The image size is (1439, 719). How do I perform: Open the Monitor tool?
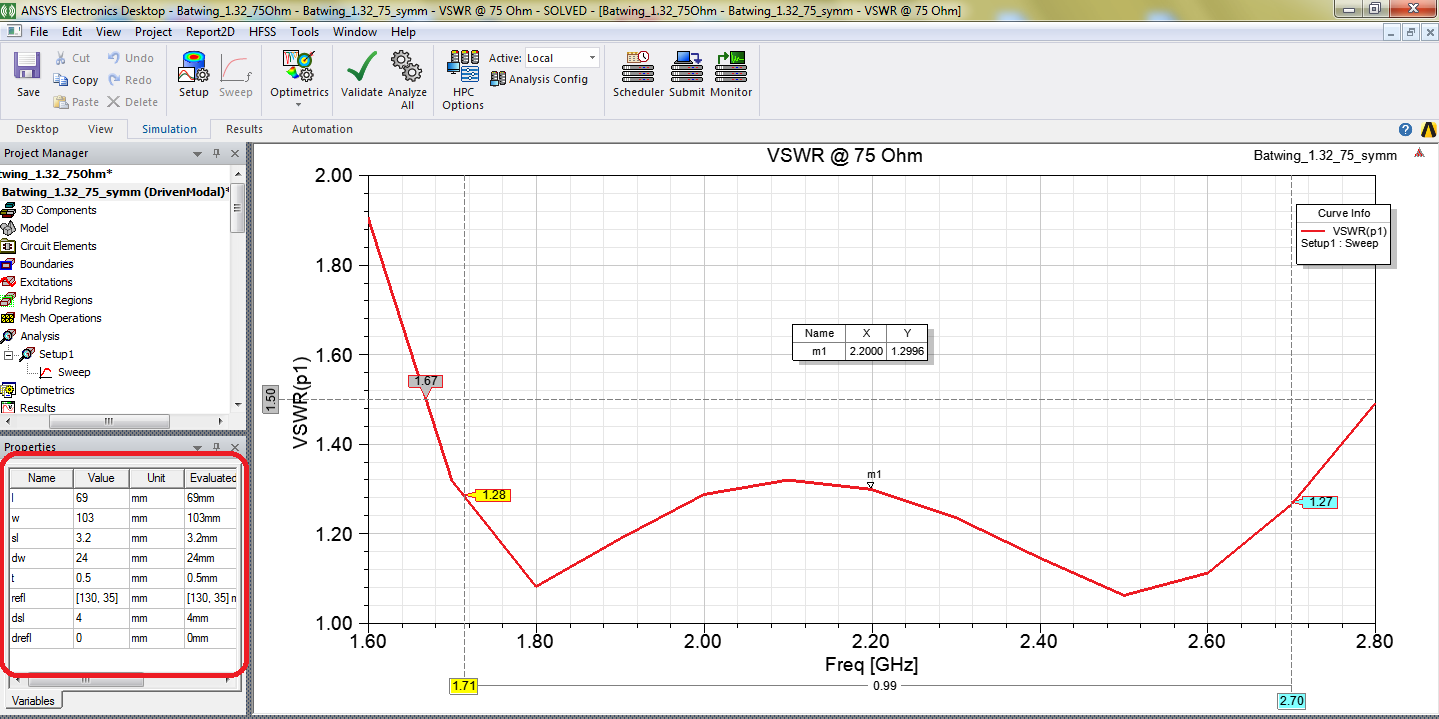point(731,75)
